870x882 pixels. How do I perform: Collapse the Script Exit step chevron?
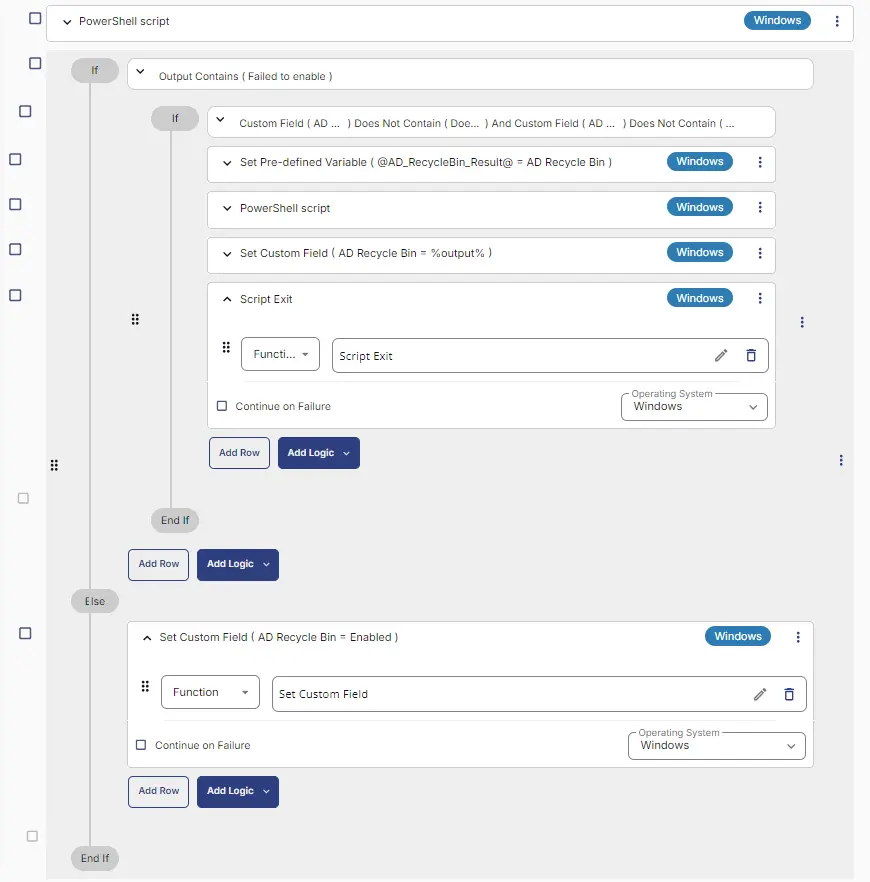tap(227, 299)
